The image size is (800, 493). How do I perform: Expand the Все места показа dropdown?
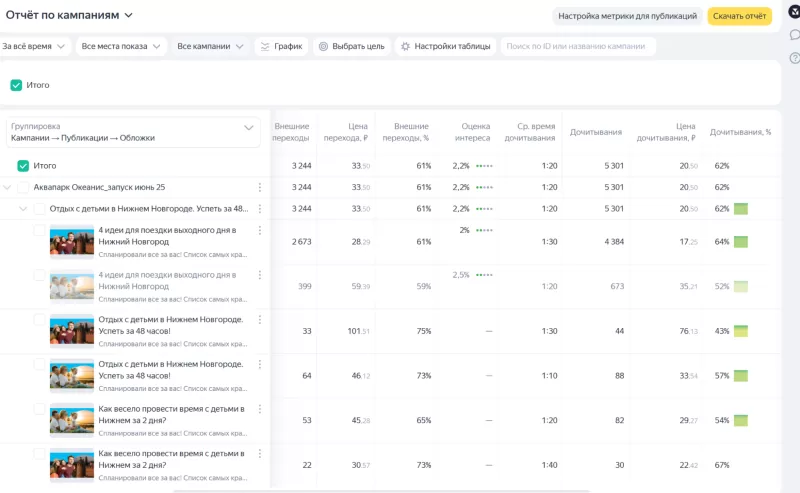coord(119,46)
